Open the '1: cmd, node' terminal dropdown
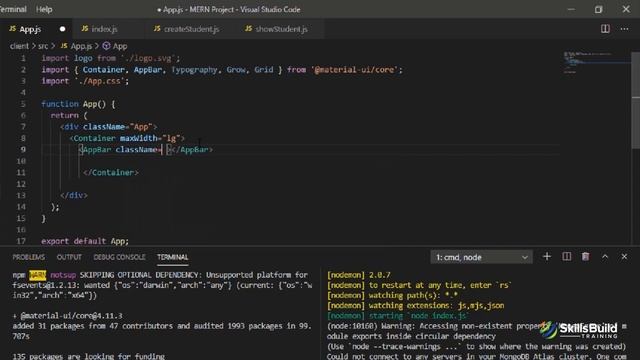This screenshot has height=360, width=640. 481,257
